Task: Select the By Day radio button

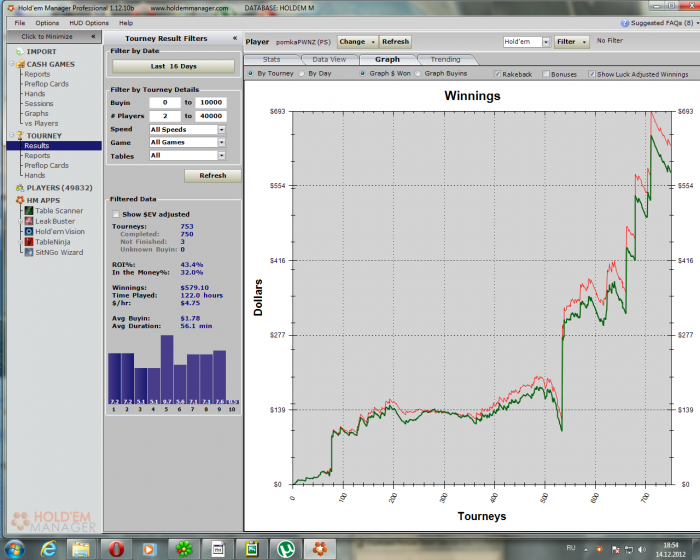Action: pos(302,73)
